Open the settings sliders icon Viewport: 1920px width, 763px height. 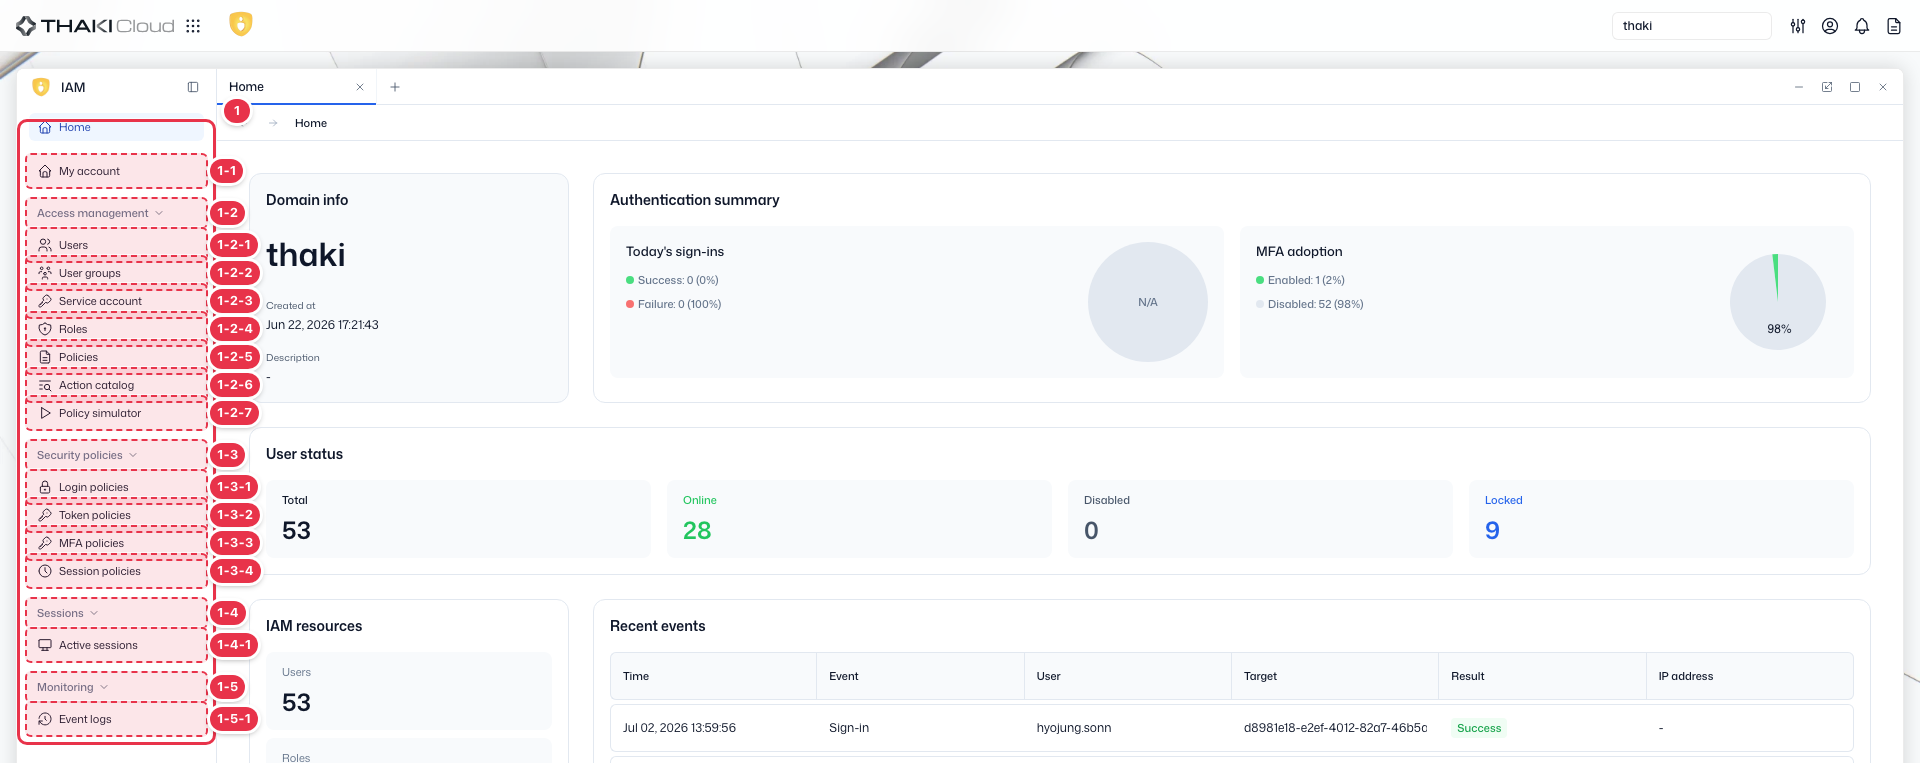[1798, 26]
